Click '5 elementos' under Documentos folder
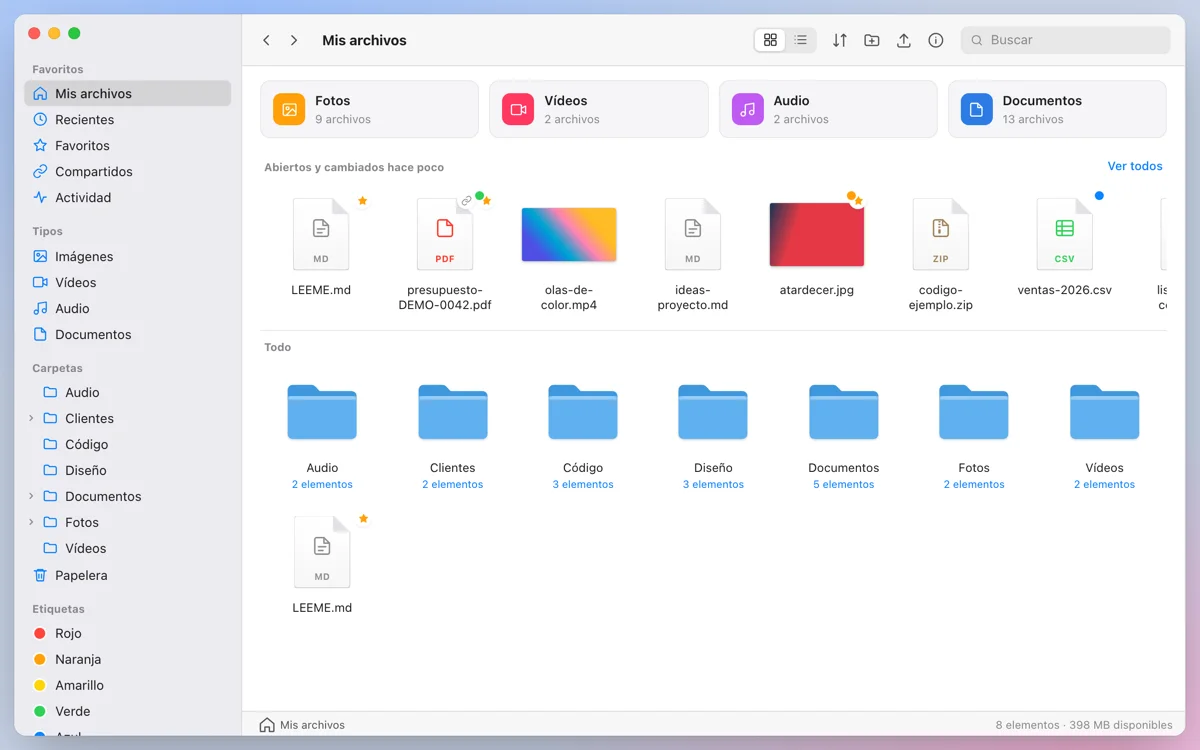1200x750 pixels. pos(844,484)
